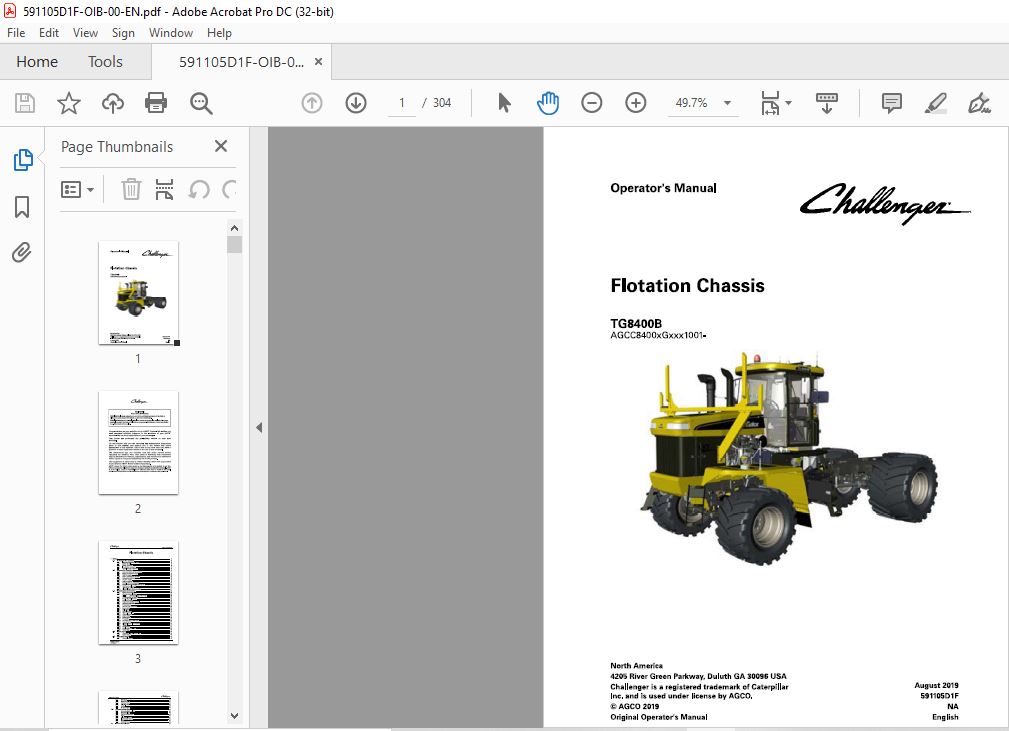Image resolution: width=1009 pixels, height=731 pixels.
Task: Open the zoom percentage dropdown arrow
Action: pos(727,103)
